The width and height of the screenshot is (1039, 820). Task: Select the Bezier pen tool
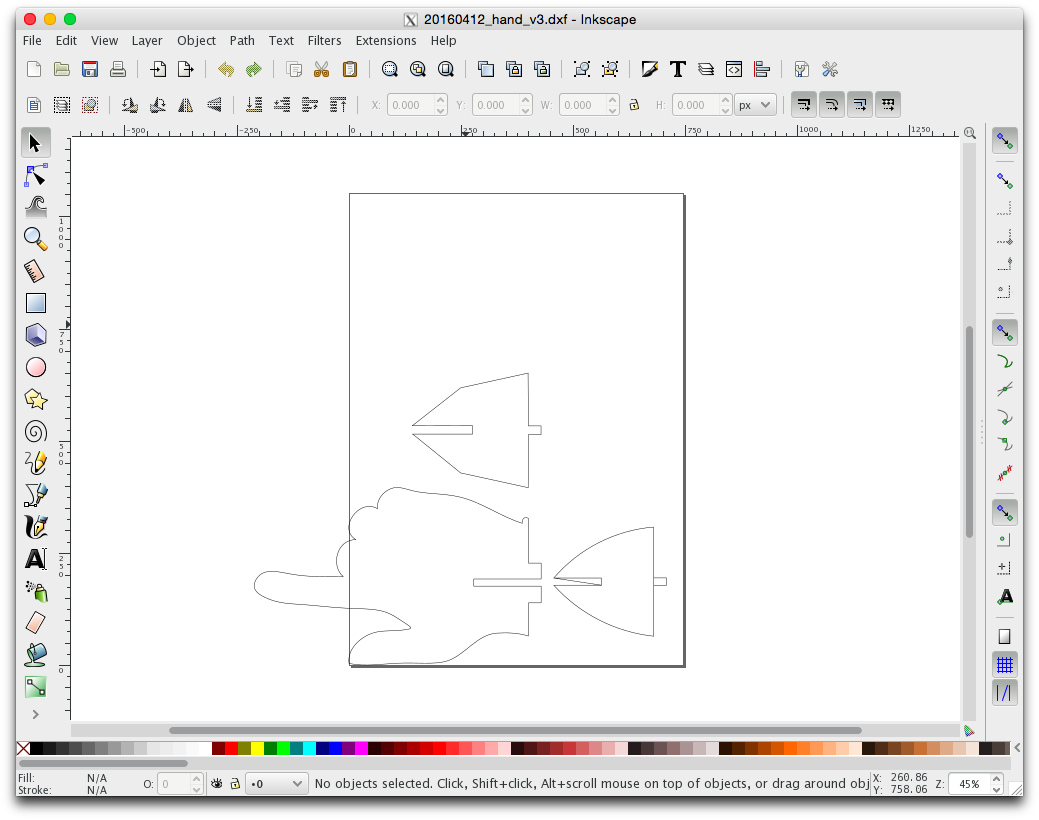coord(35,495)
